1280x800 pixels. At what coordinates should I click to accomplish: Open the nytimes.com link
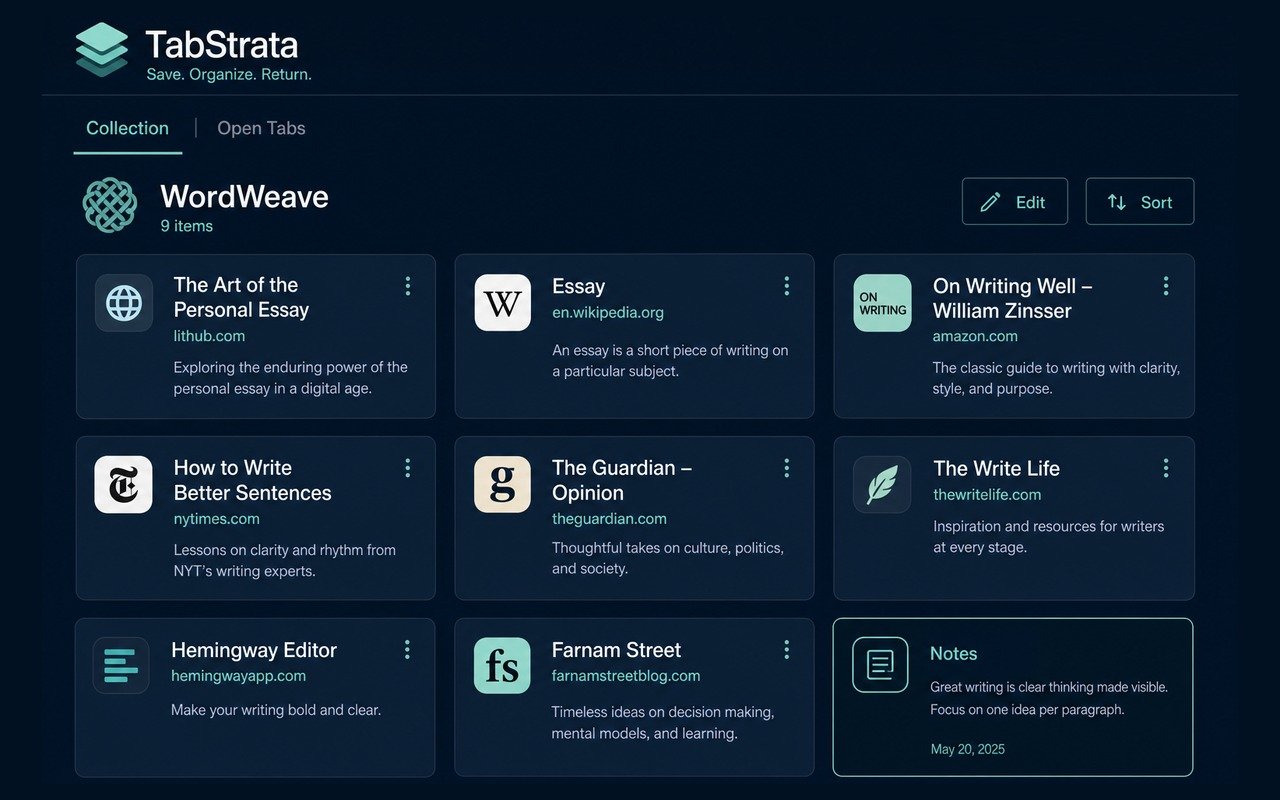tap(216, 518)
